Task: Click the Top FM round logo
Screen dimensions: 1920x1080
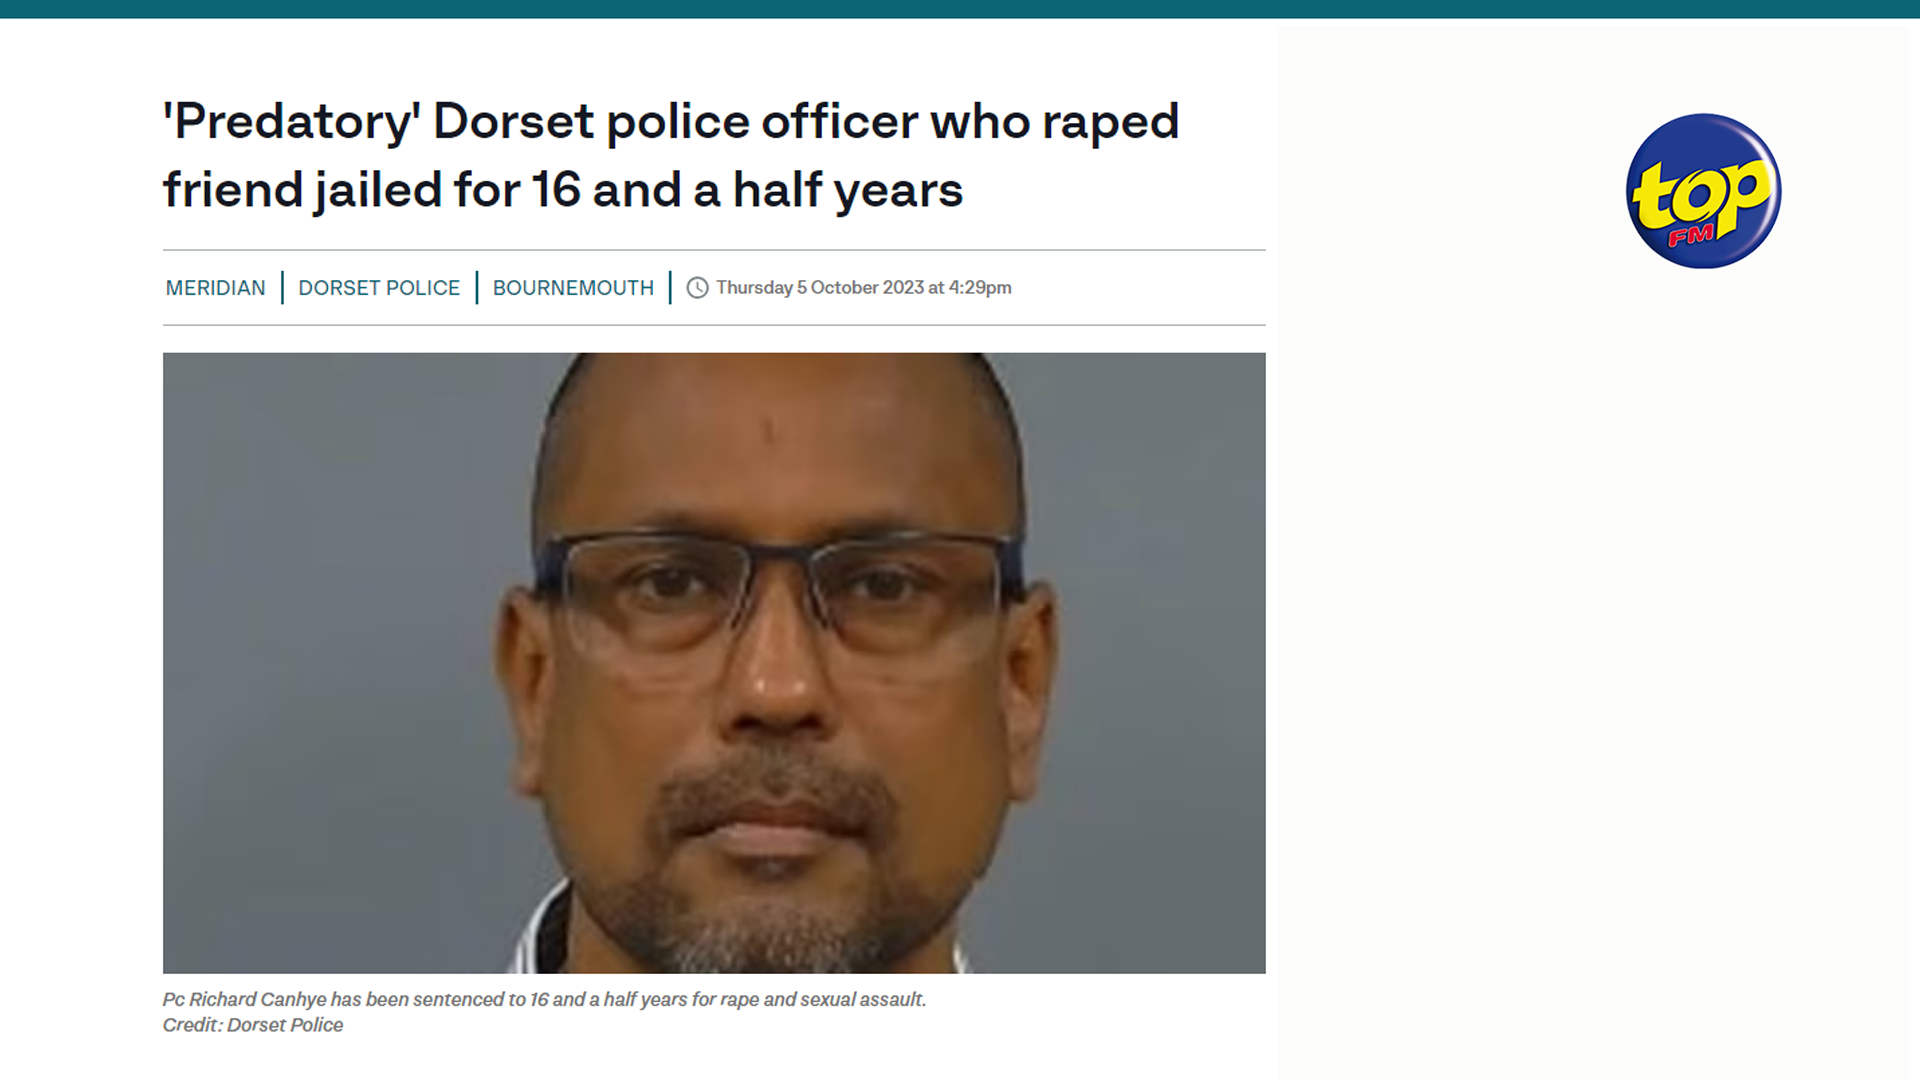Action: (x=1703, y=191)
